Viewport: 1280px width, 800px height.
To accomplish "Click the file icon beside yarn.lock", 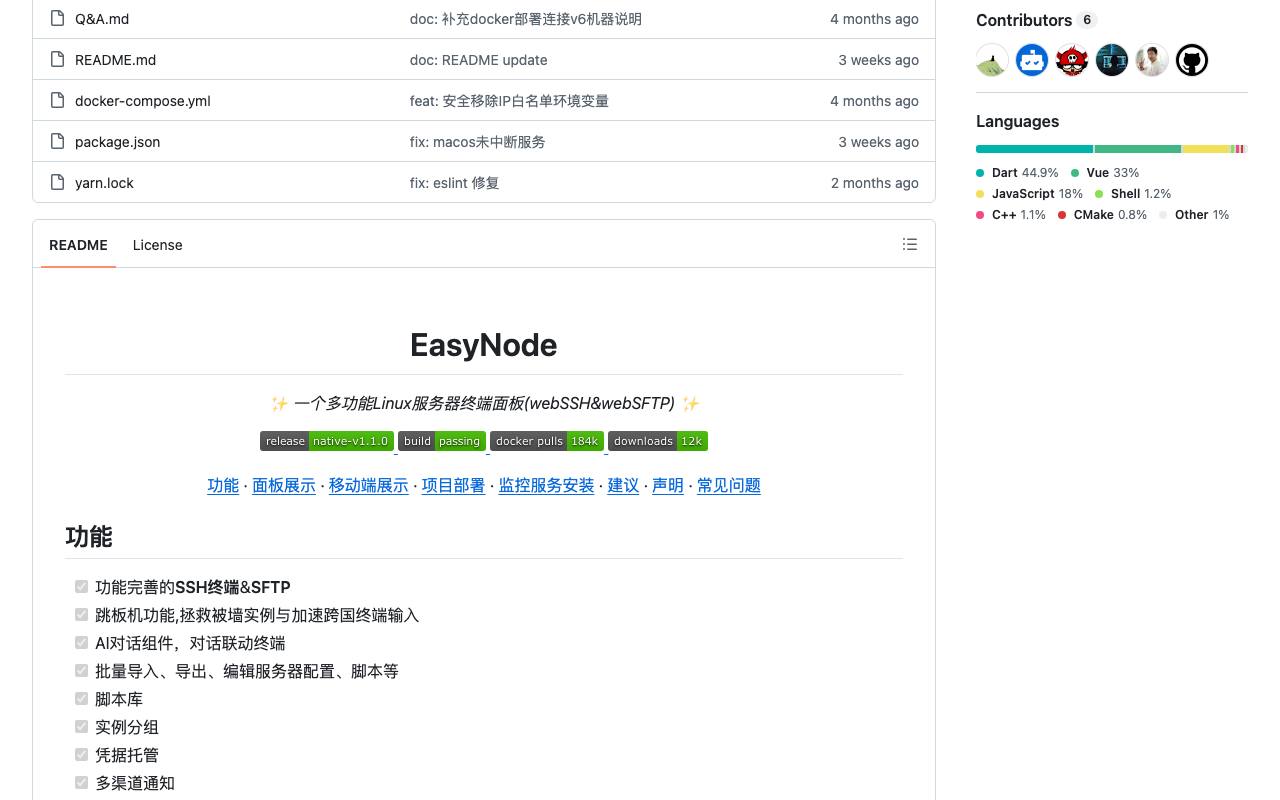I will coord(57,183).
